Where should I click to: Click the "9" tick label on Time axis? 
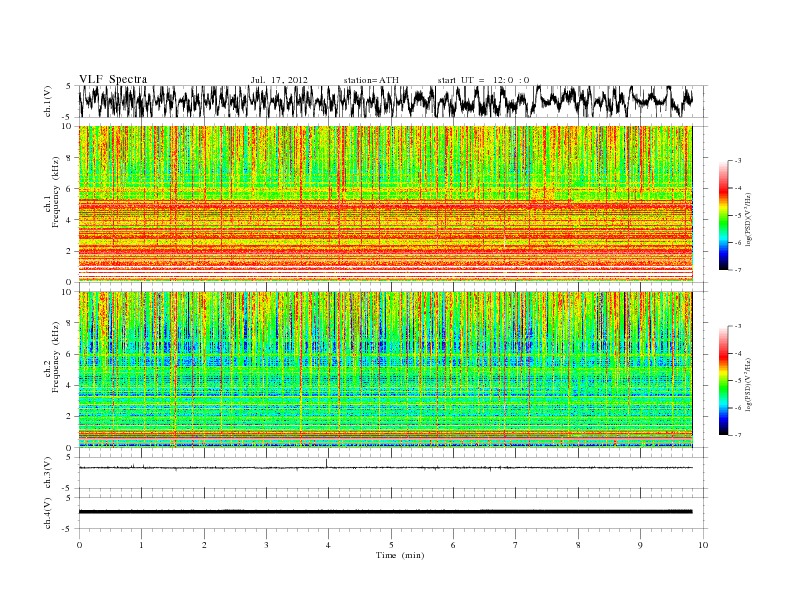(640, 545)
